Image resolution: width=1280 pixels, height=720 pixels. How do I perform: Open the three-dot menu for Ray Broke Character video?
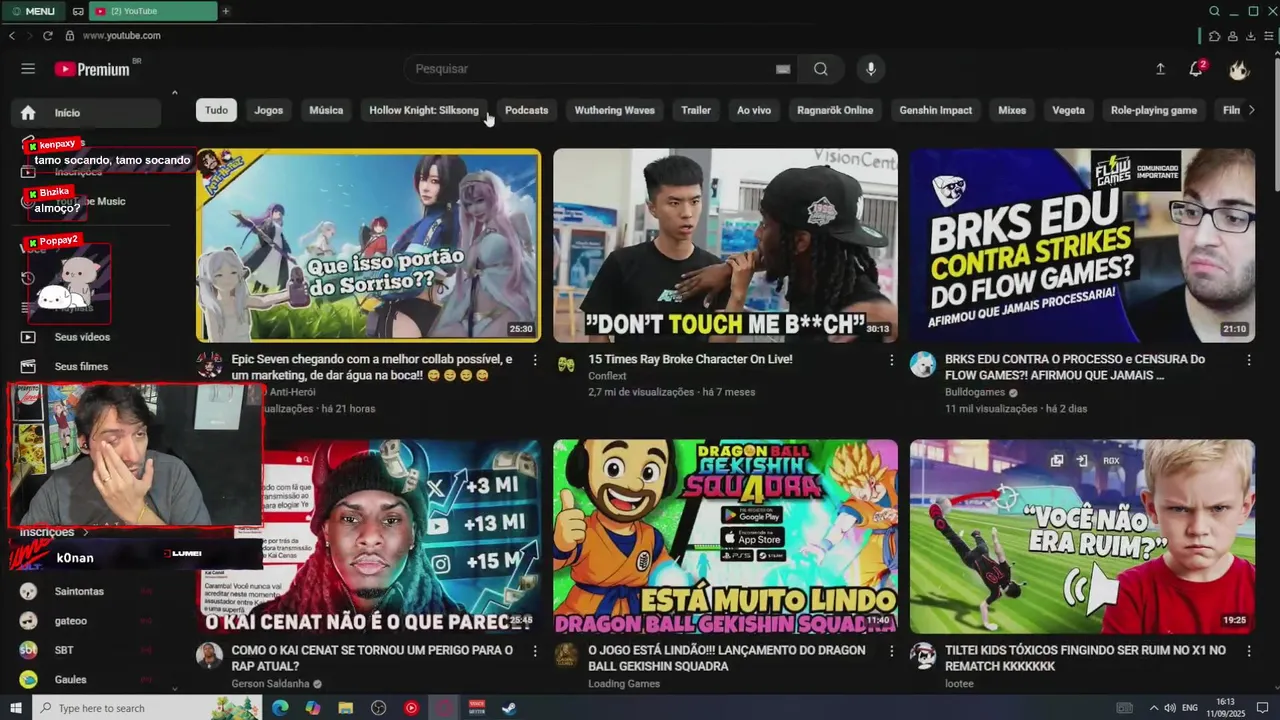[x=892, y=360]
